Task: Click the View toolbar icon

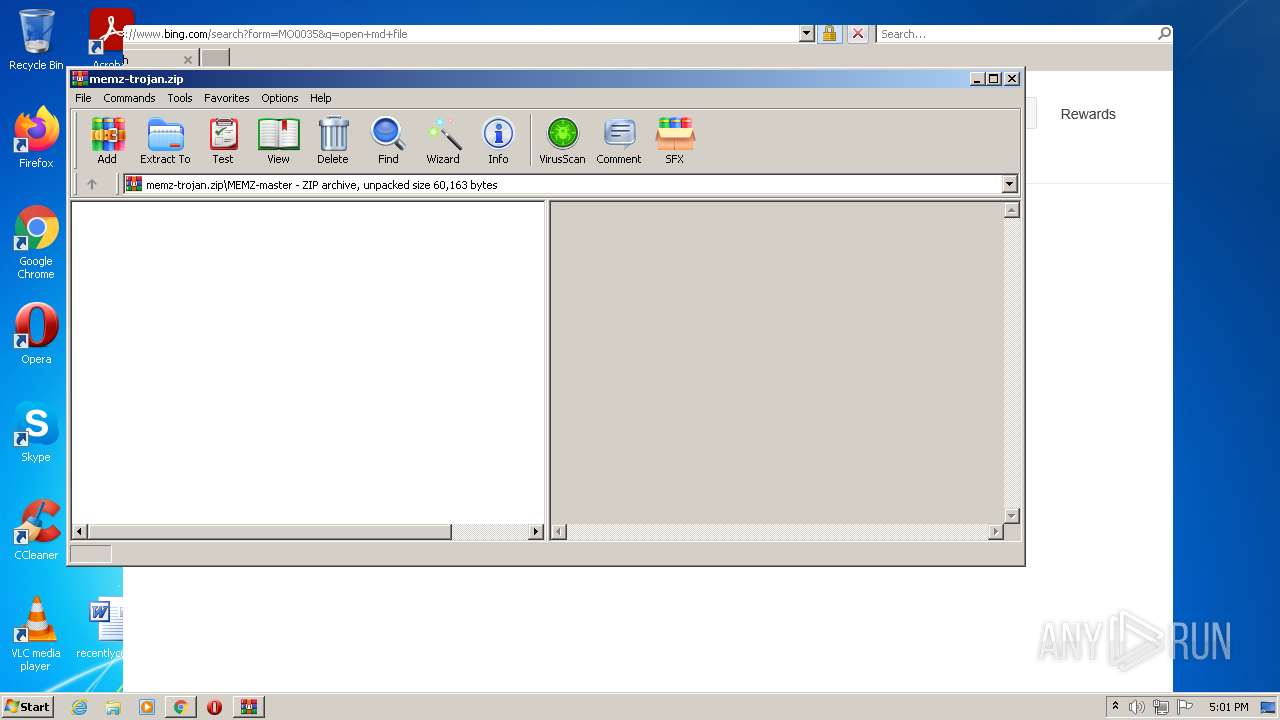Action: click(278, 140)
